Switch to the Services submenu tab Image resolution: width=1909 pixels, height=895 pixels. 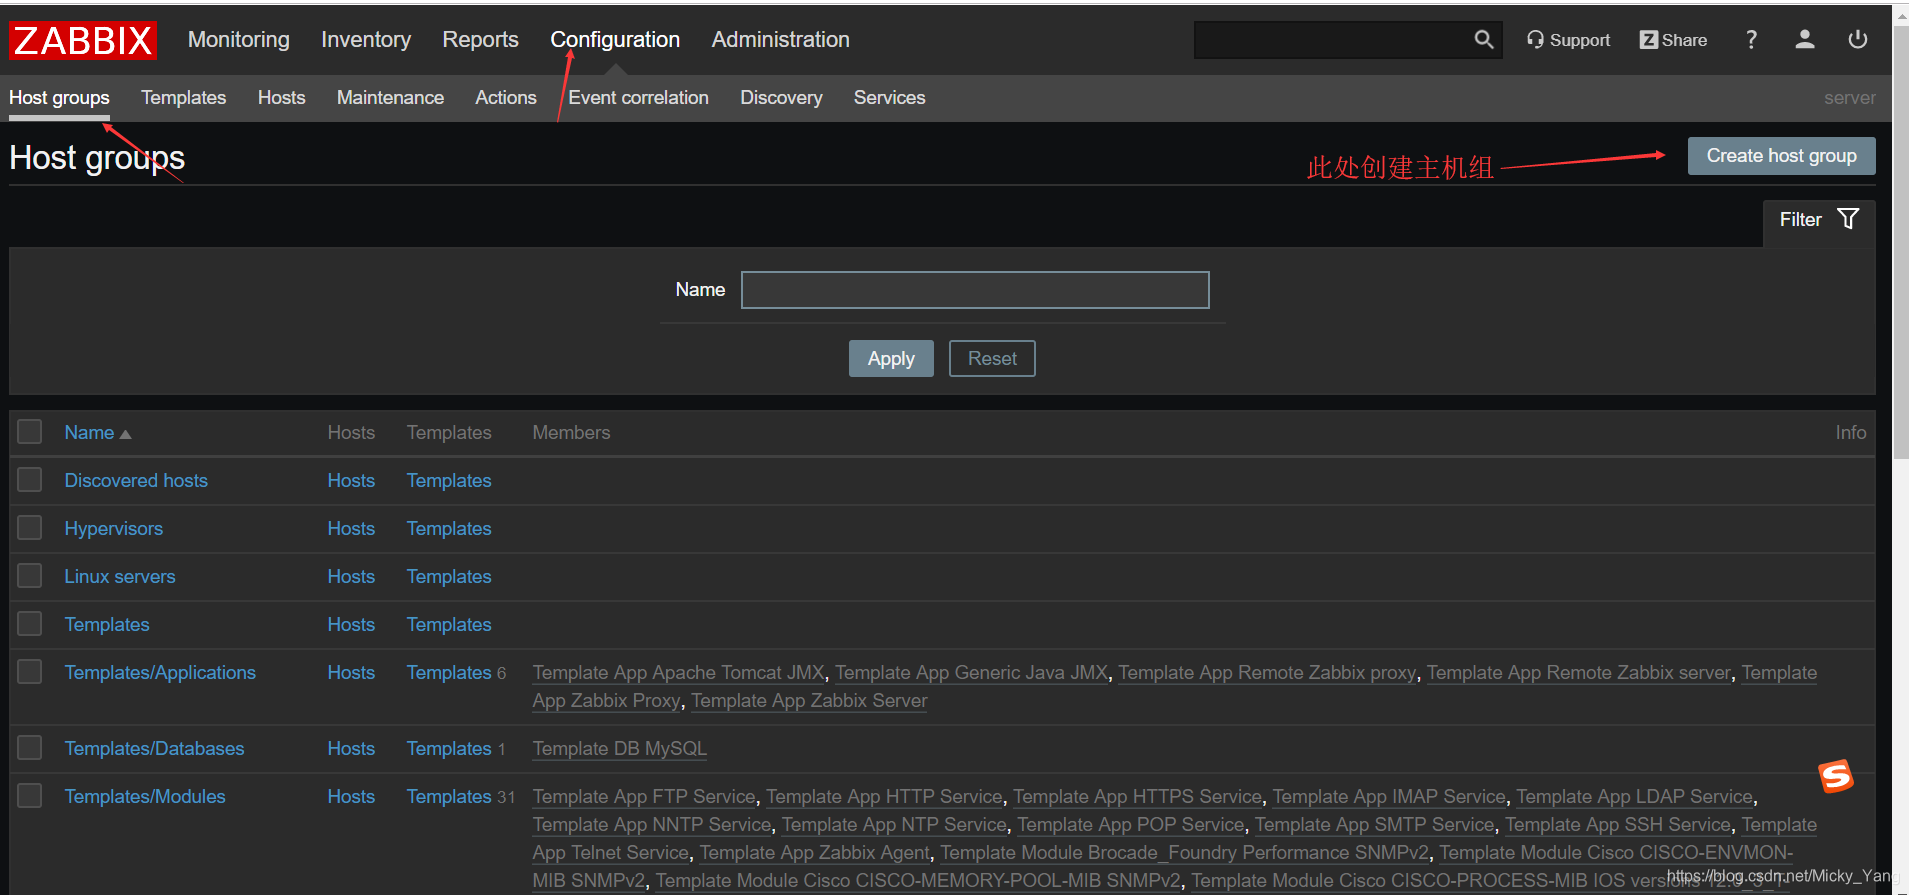pyautogui.click(x=890, y=98)
